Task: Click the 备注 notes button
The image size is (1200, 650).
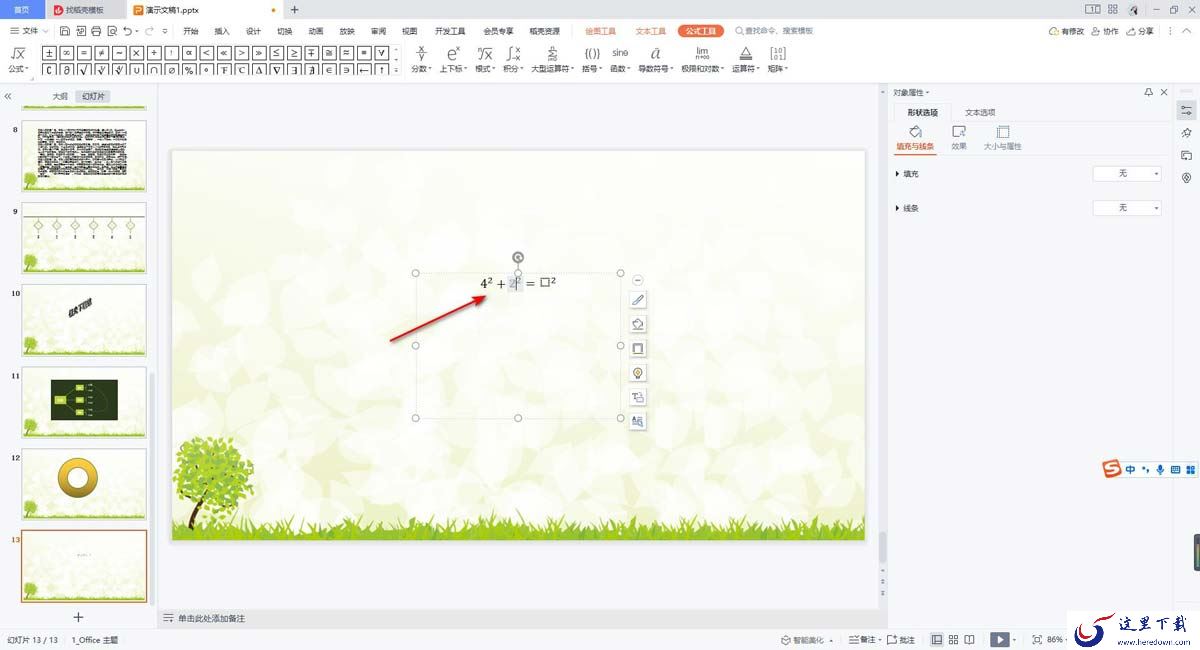Action: (x=862, y=639)
